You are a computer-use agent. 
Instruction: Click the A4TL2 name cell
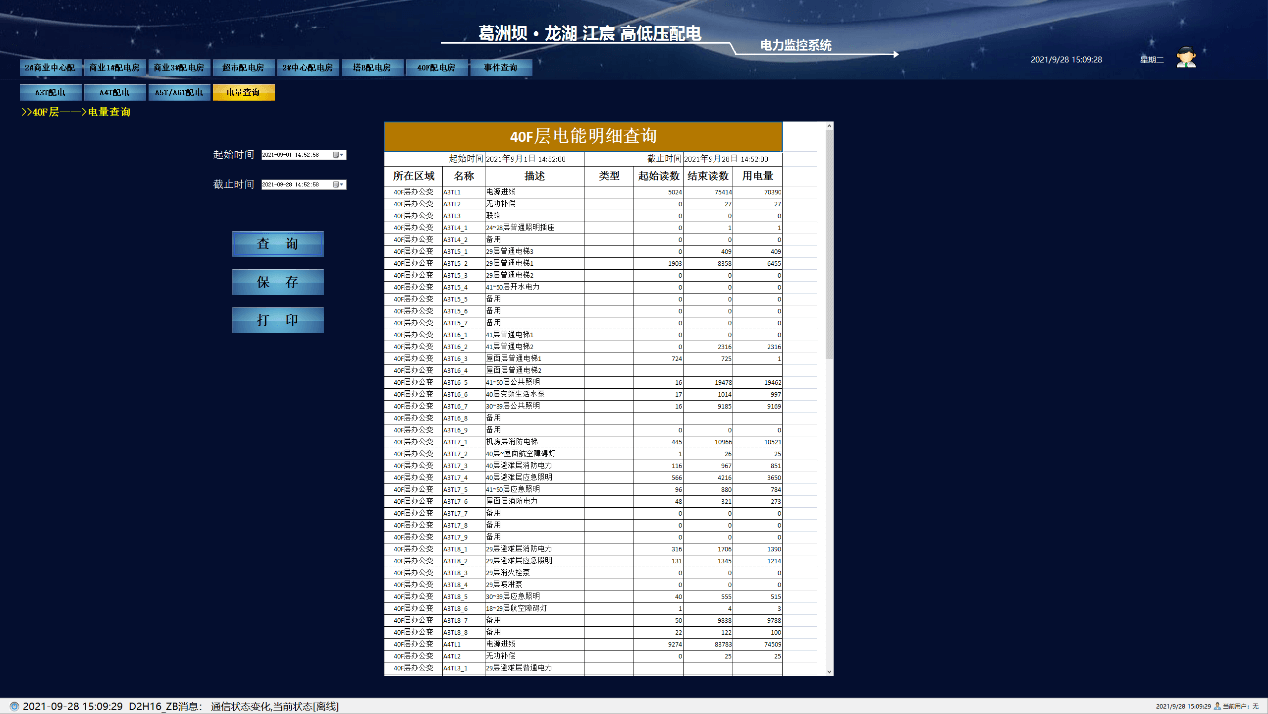tap(463, 656)
